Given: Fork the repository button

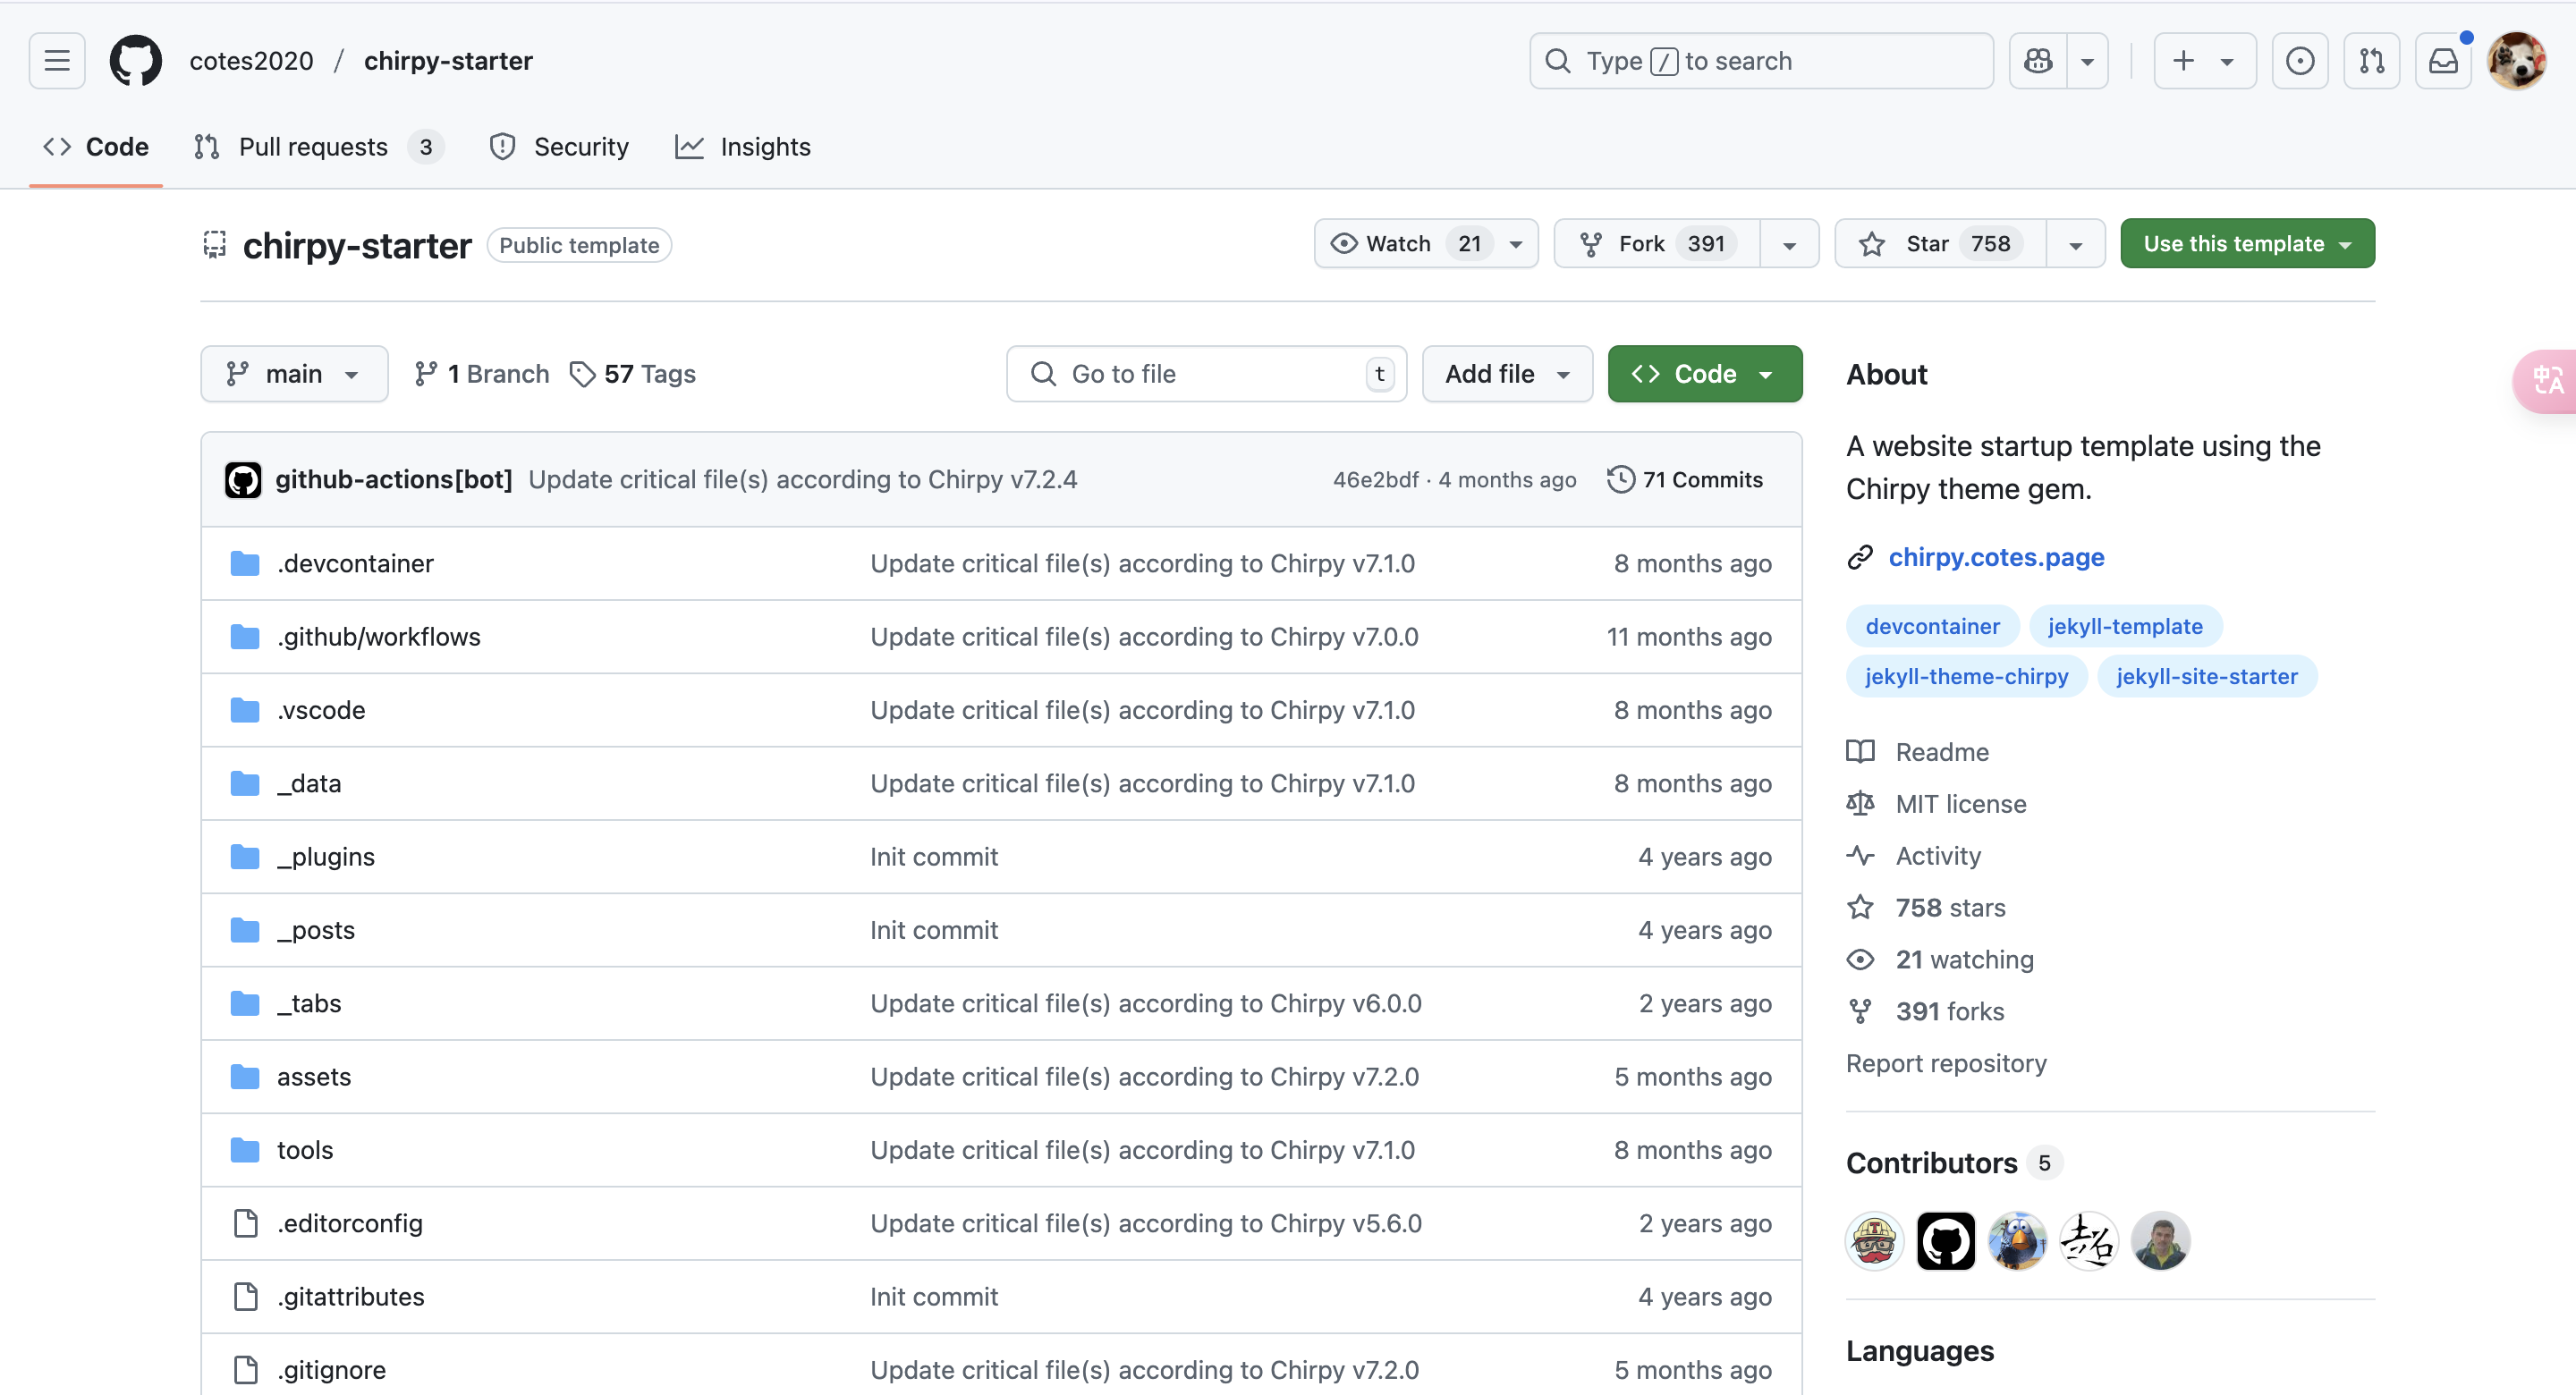Looking at the screenshot, I should [x=1657, y=244].
